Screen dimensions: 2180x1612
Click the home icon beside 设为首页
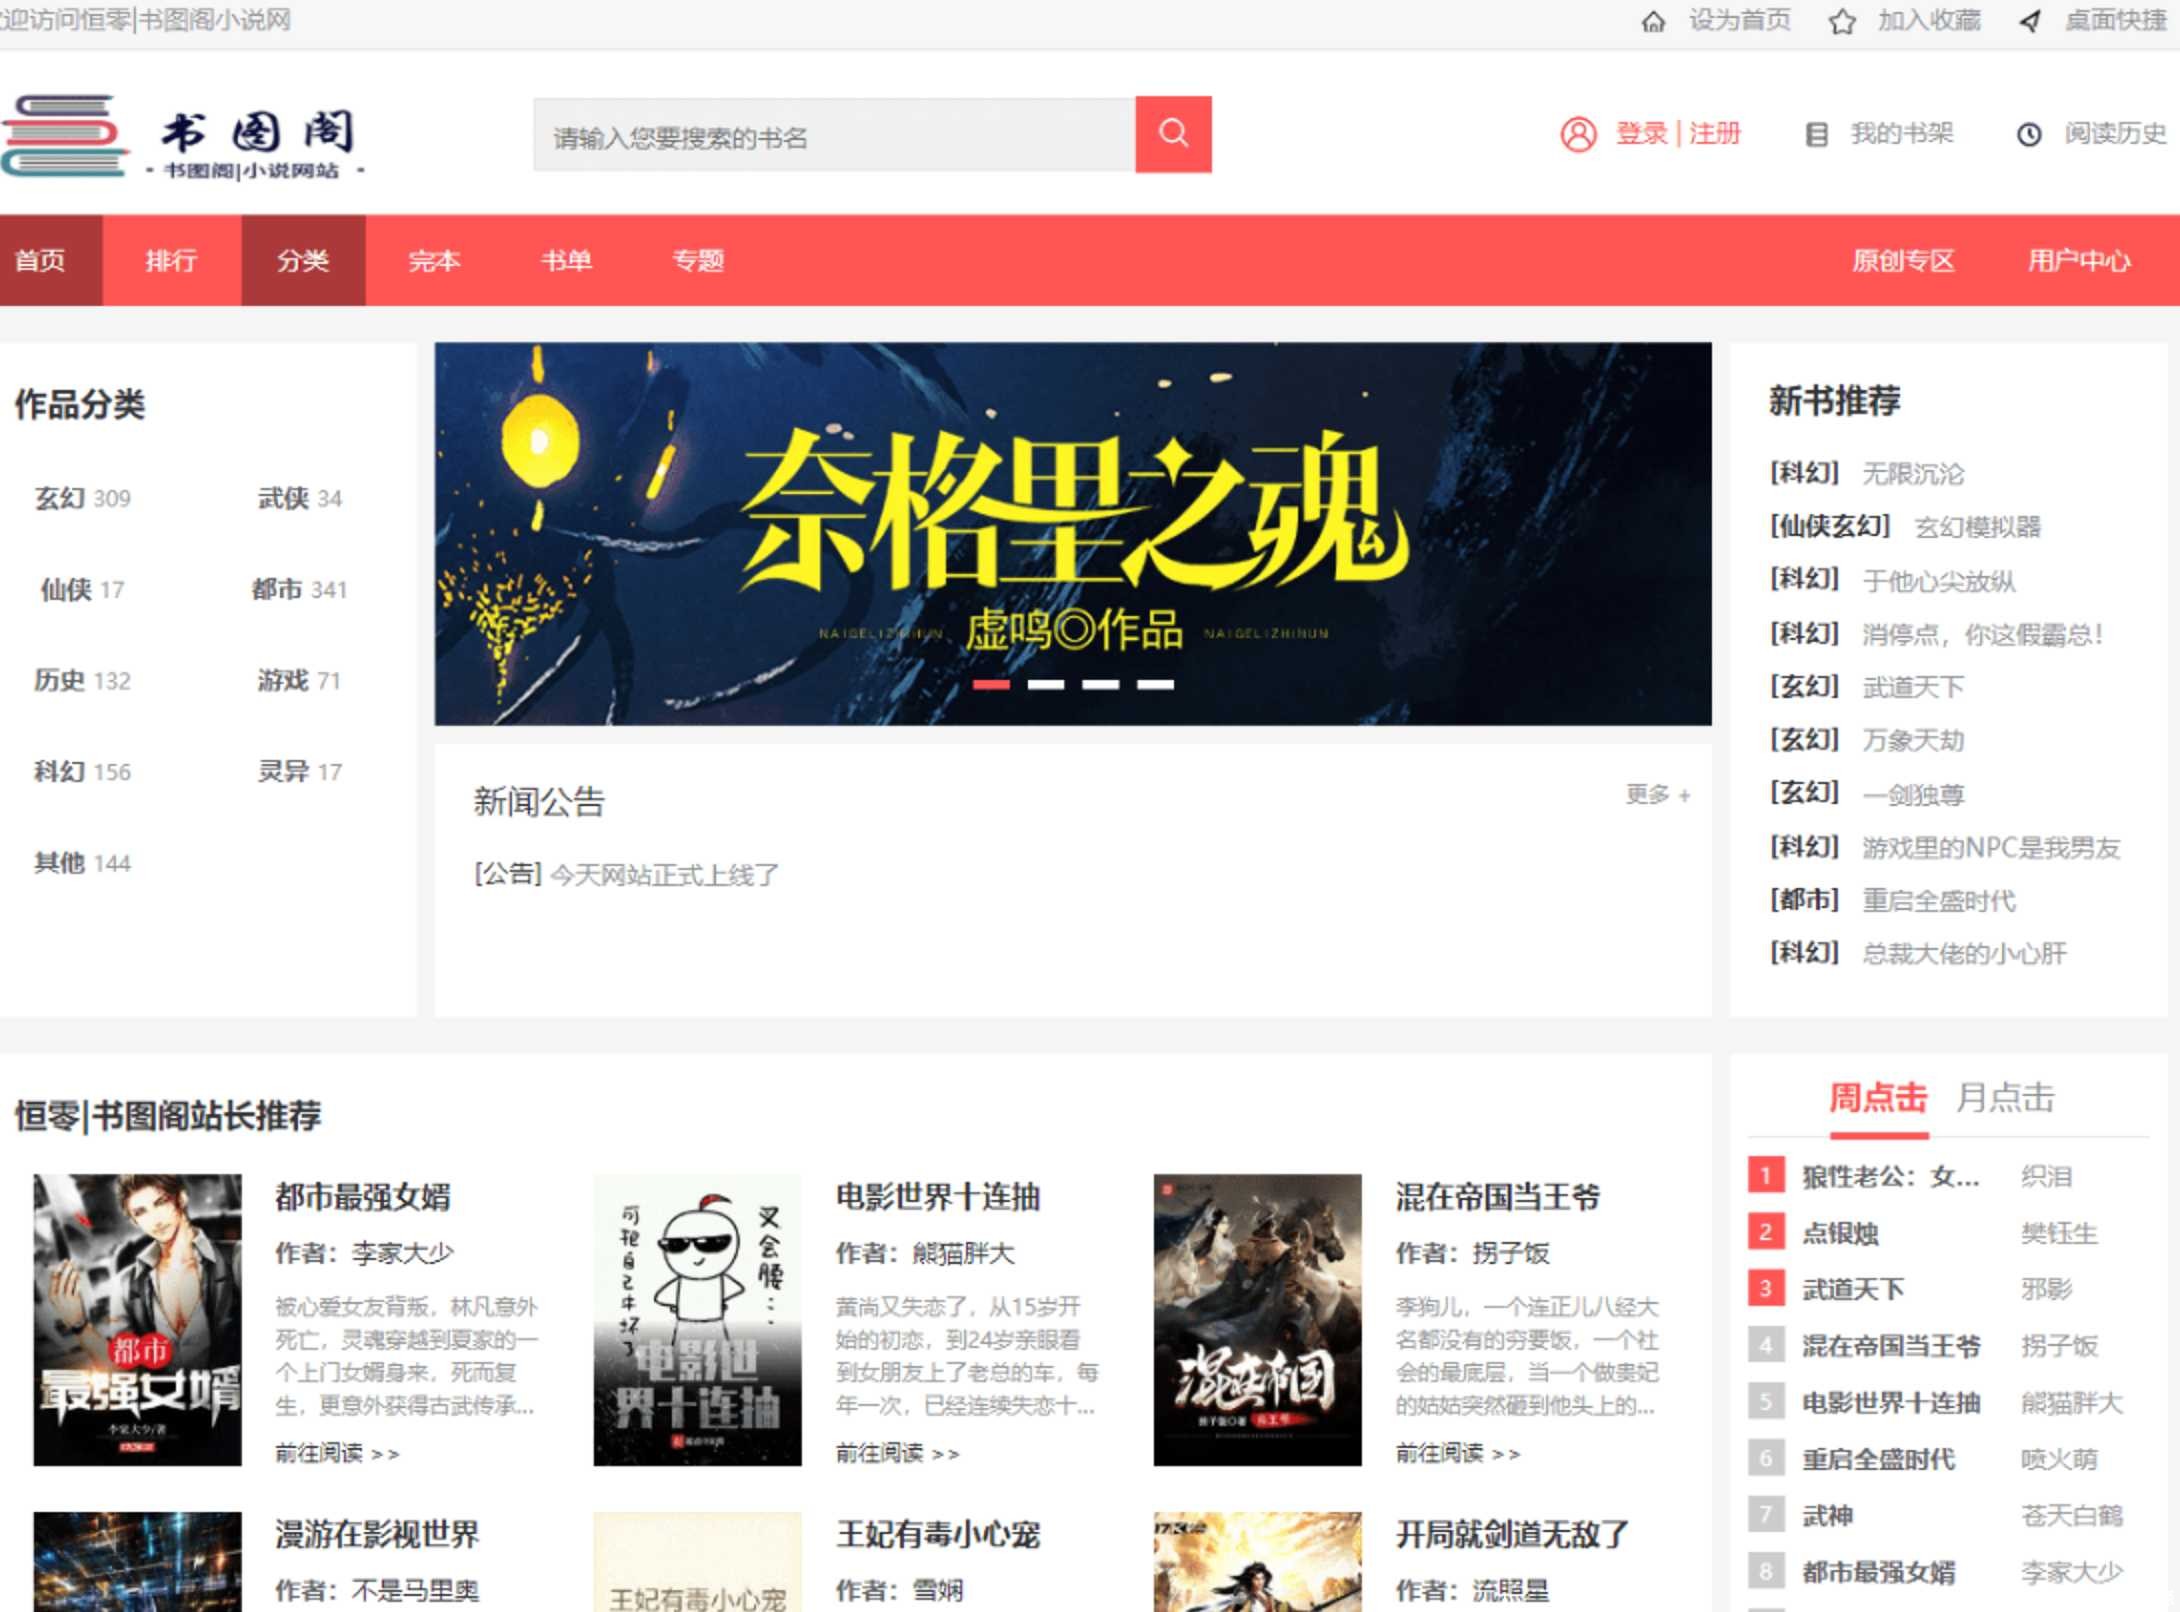pyautogui.click(x=1654, y=21)
